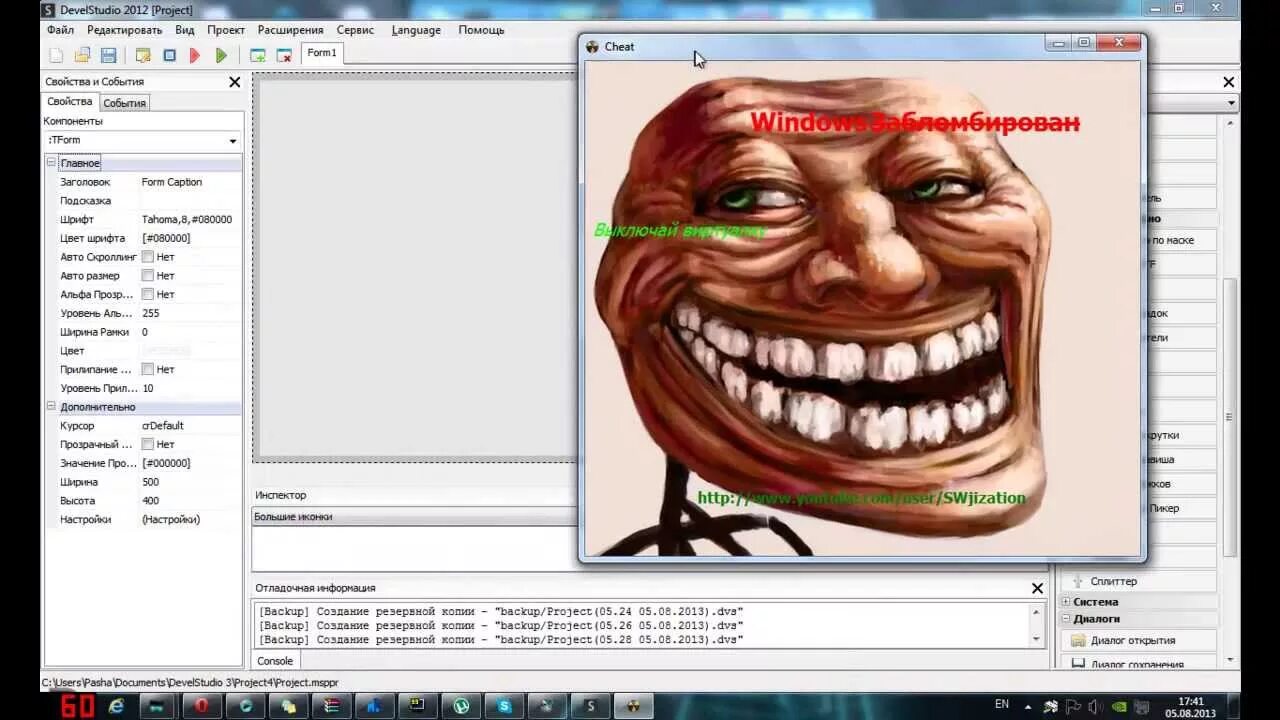Screen dimensions: 1280x720
Task: Open the Вид menu
Action: pyautogui.click(x=185, y=30)
